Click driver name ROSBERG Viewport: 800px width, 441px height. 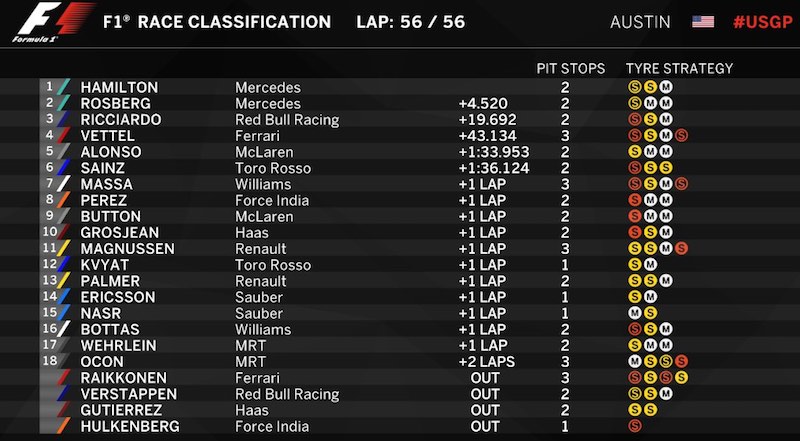click(x=113, y=104)
